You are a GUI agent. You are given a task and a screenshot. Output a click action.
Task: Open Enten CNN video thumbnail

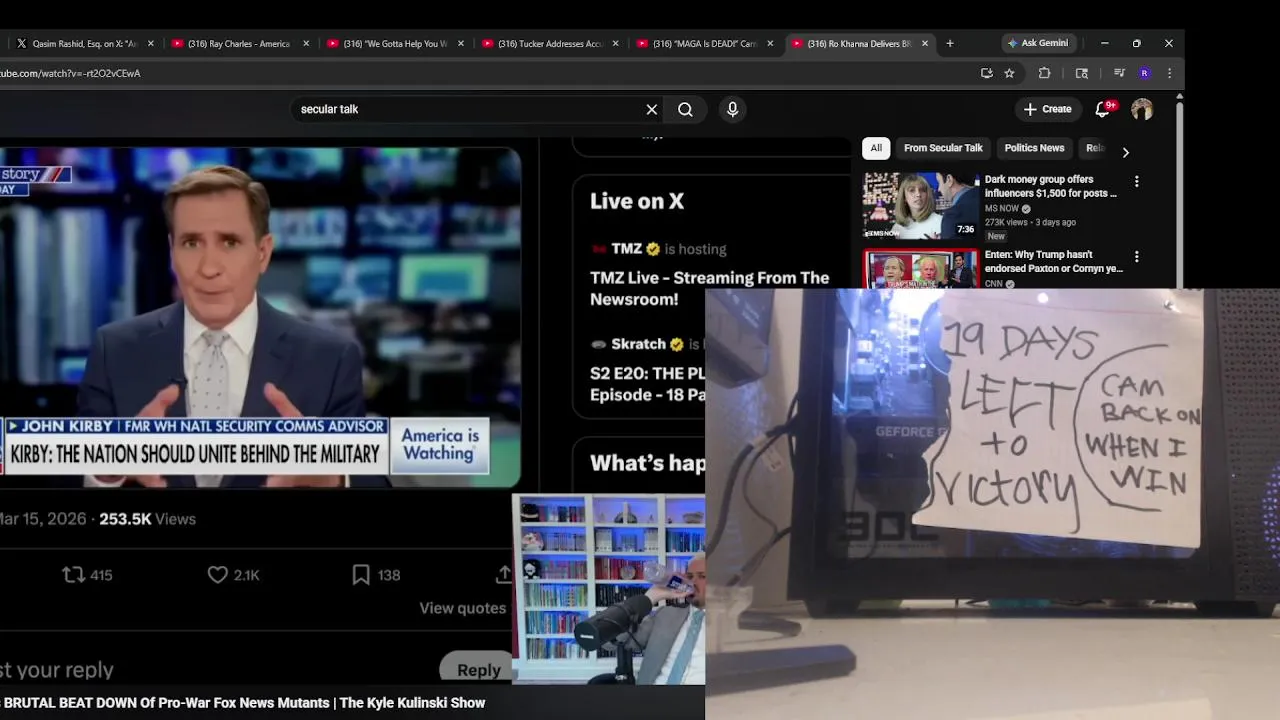coord(921,269)
